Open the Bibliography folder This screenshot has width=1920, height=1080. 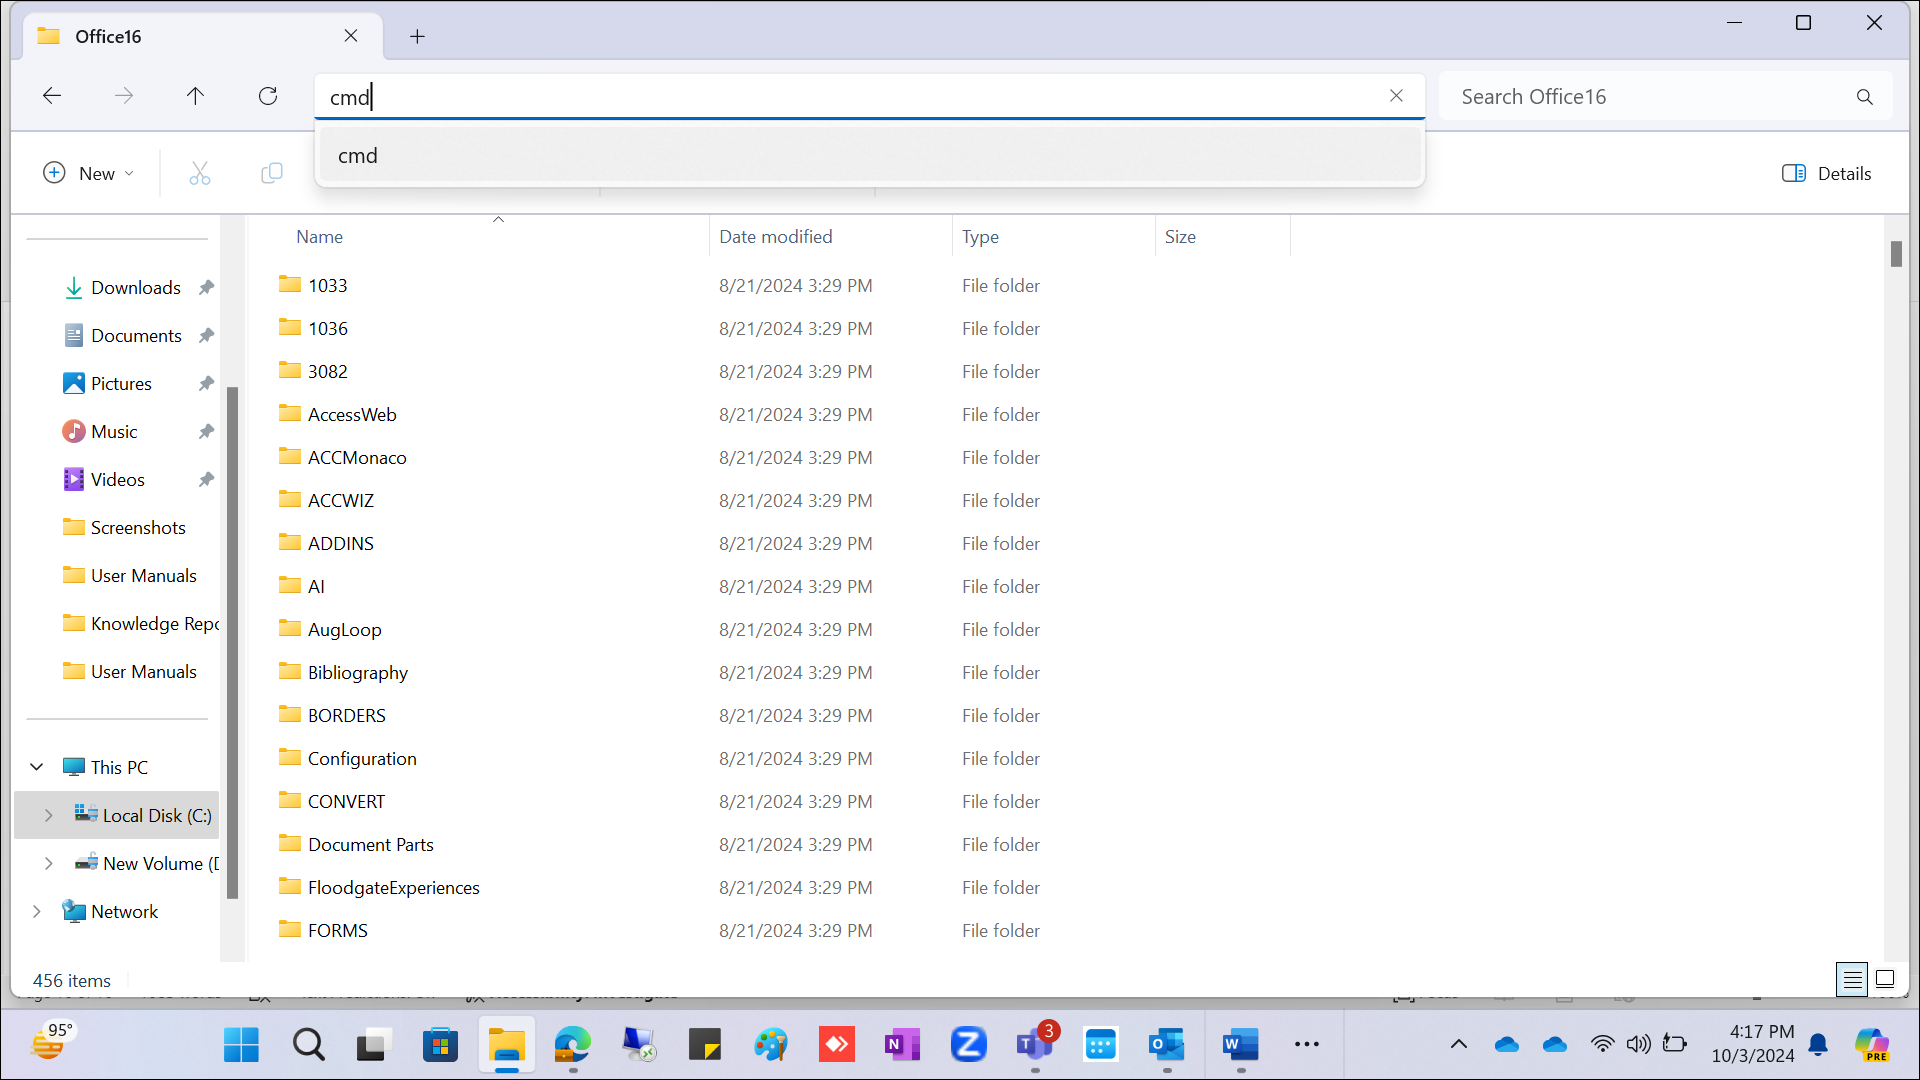(357, 673)
